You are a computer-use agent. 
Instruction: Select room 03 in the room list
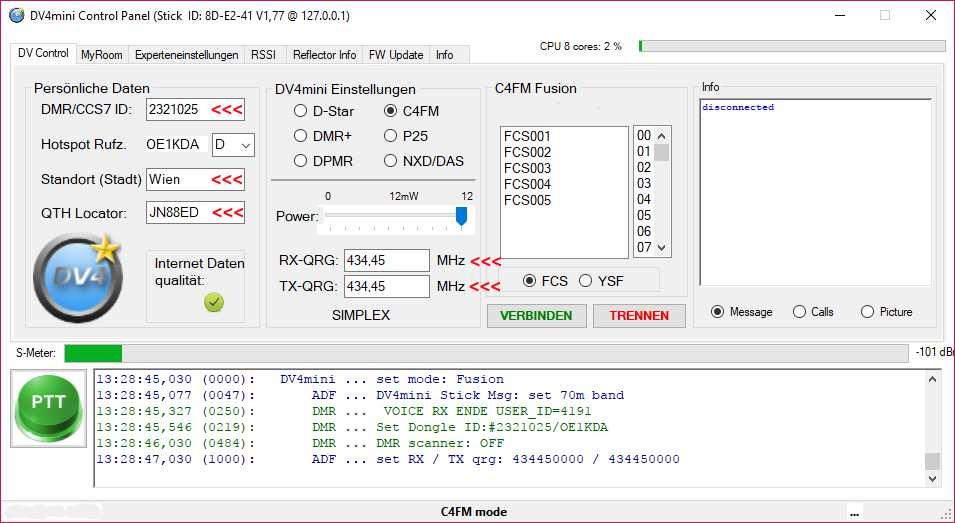[644, 184]
